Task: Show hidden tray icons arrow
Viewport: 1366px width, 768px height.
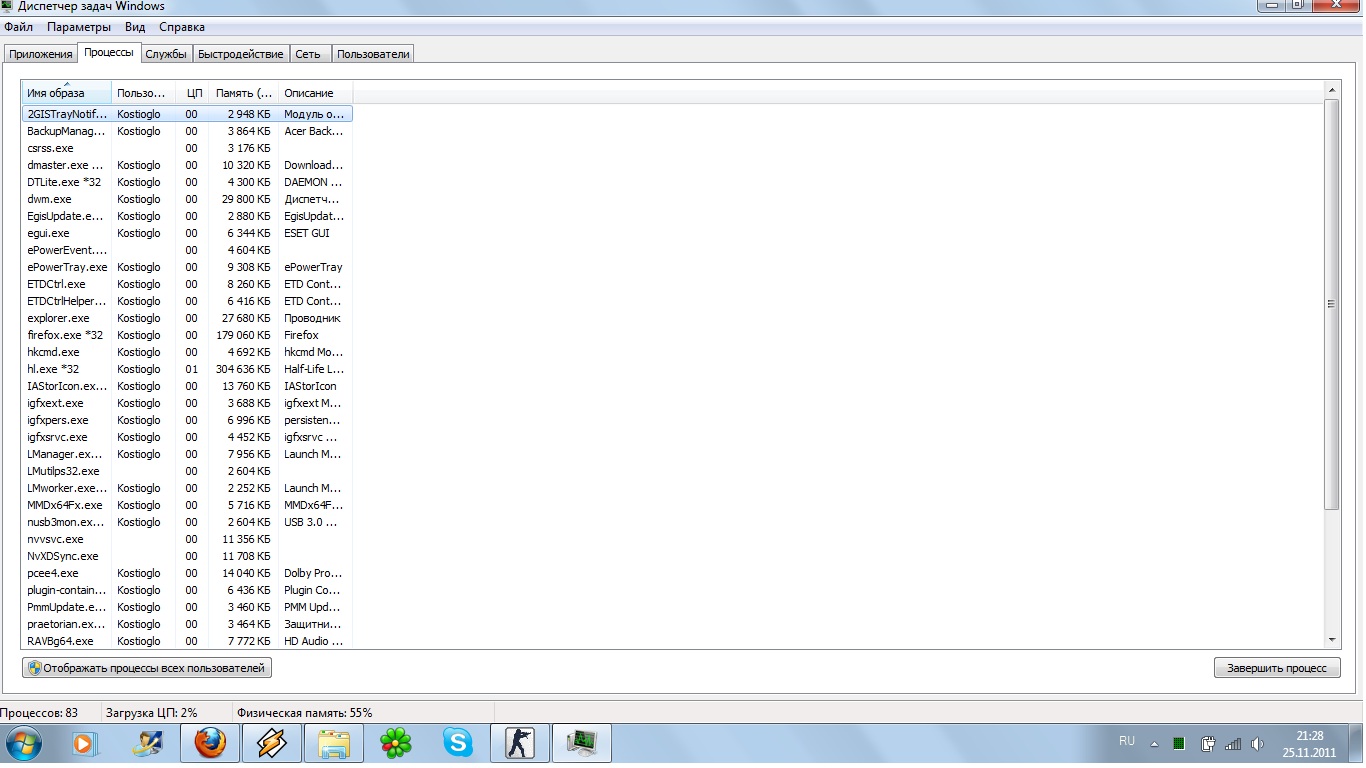Action: point(1154,744)
